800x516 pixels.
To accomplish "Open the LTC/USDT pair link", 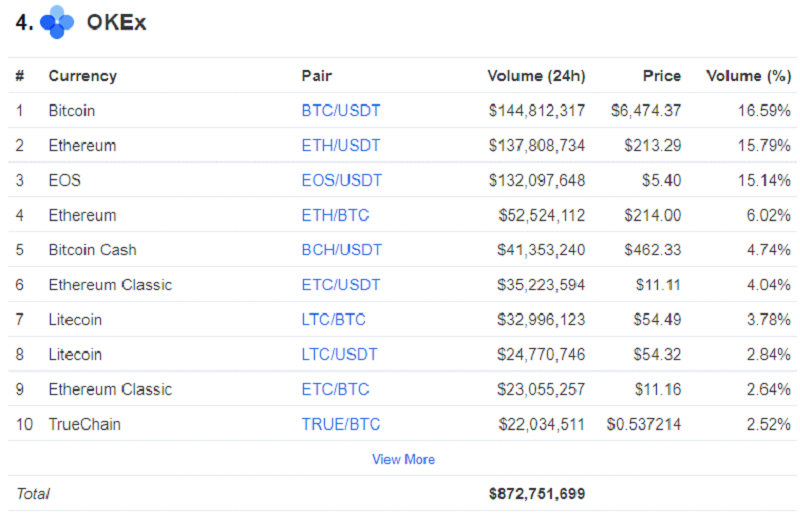I will click(339, 354).
